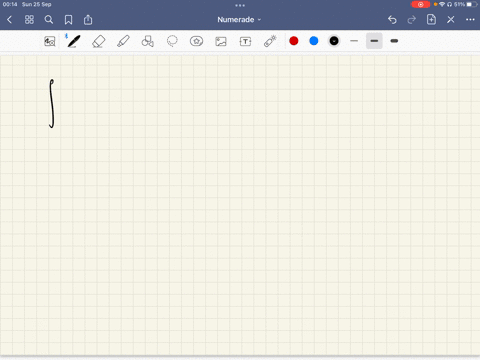Select the Lasso selection tool
480x360 pixels.
(172, 41)
